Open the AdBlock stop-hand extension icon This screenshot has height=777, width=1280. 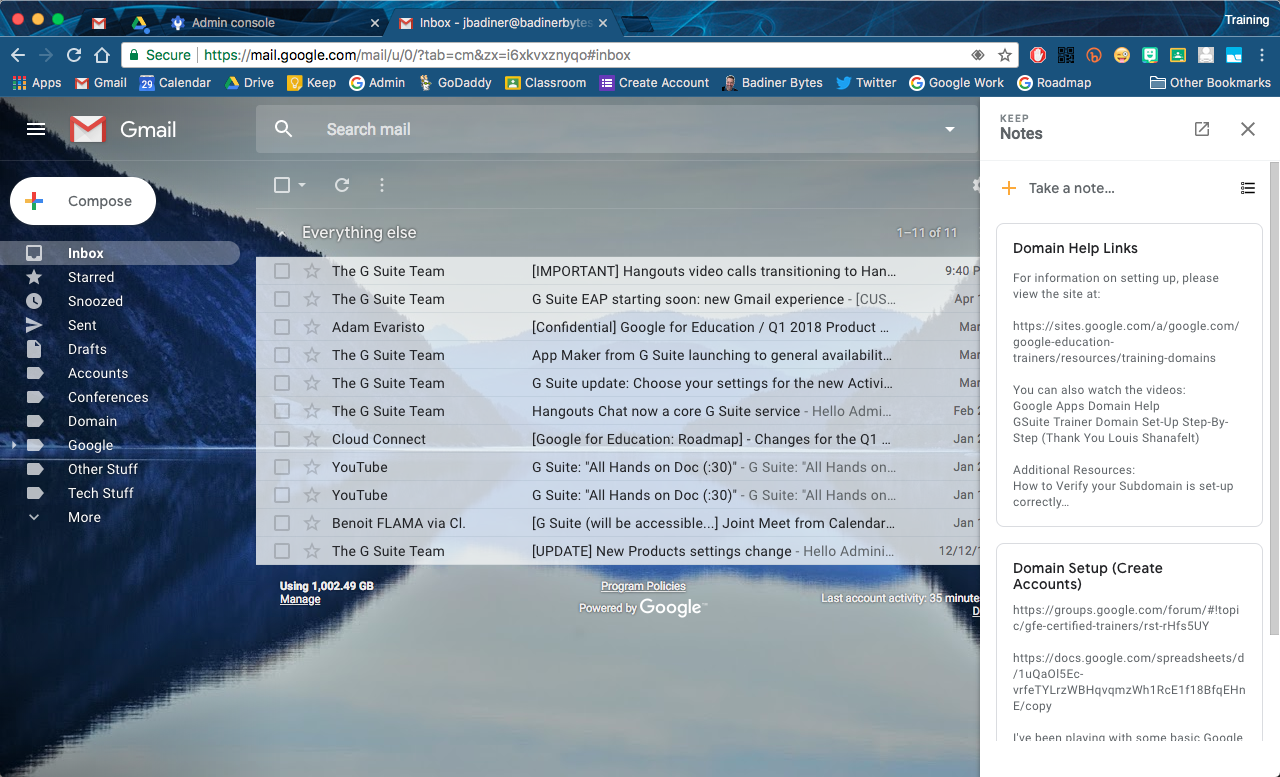click(1039, 55)
